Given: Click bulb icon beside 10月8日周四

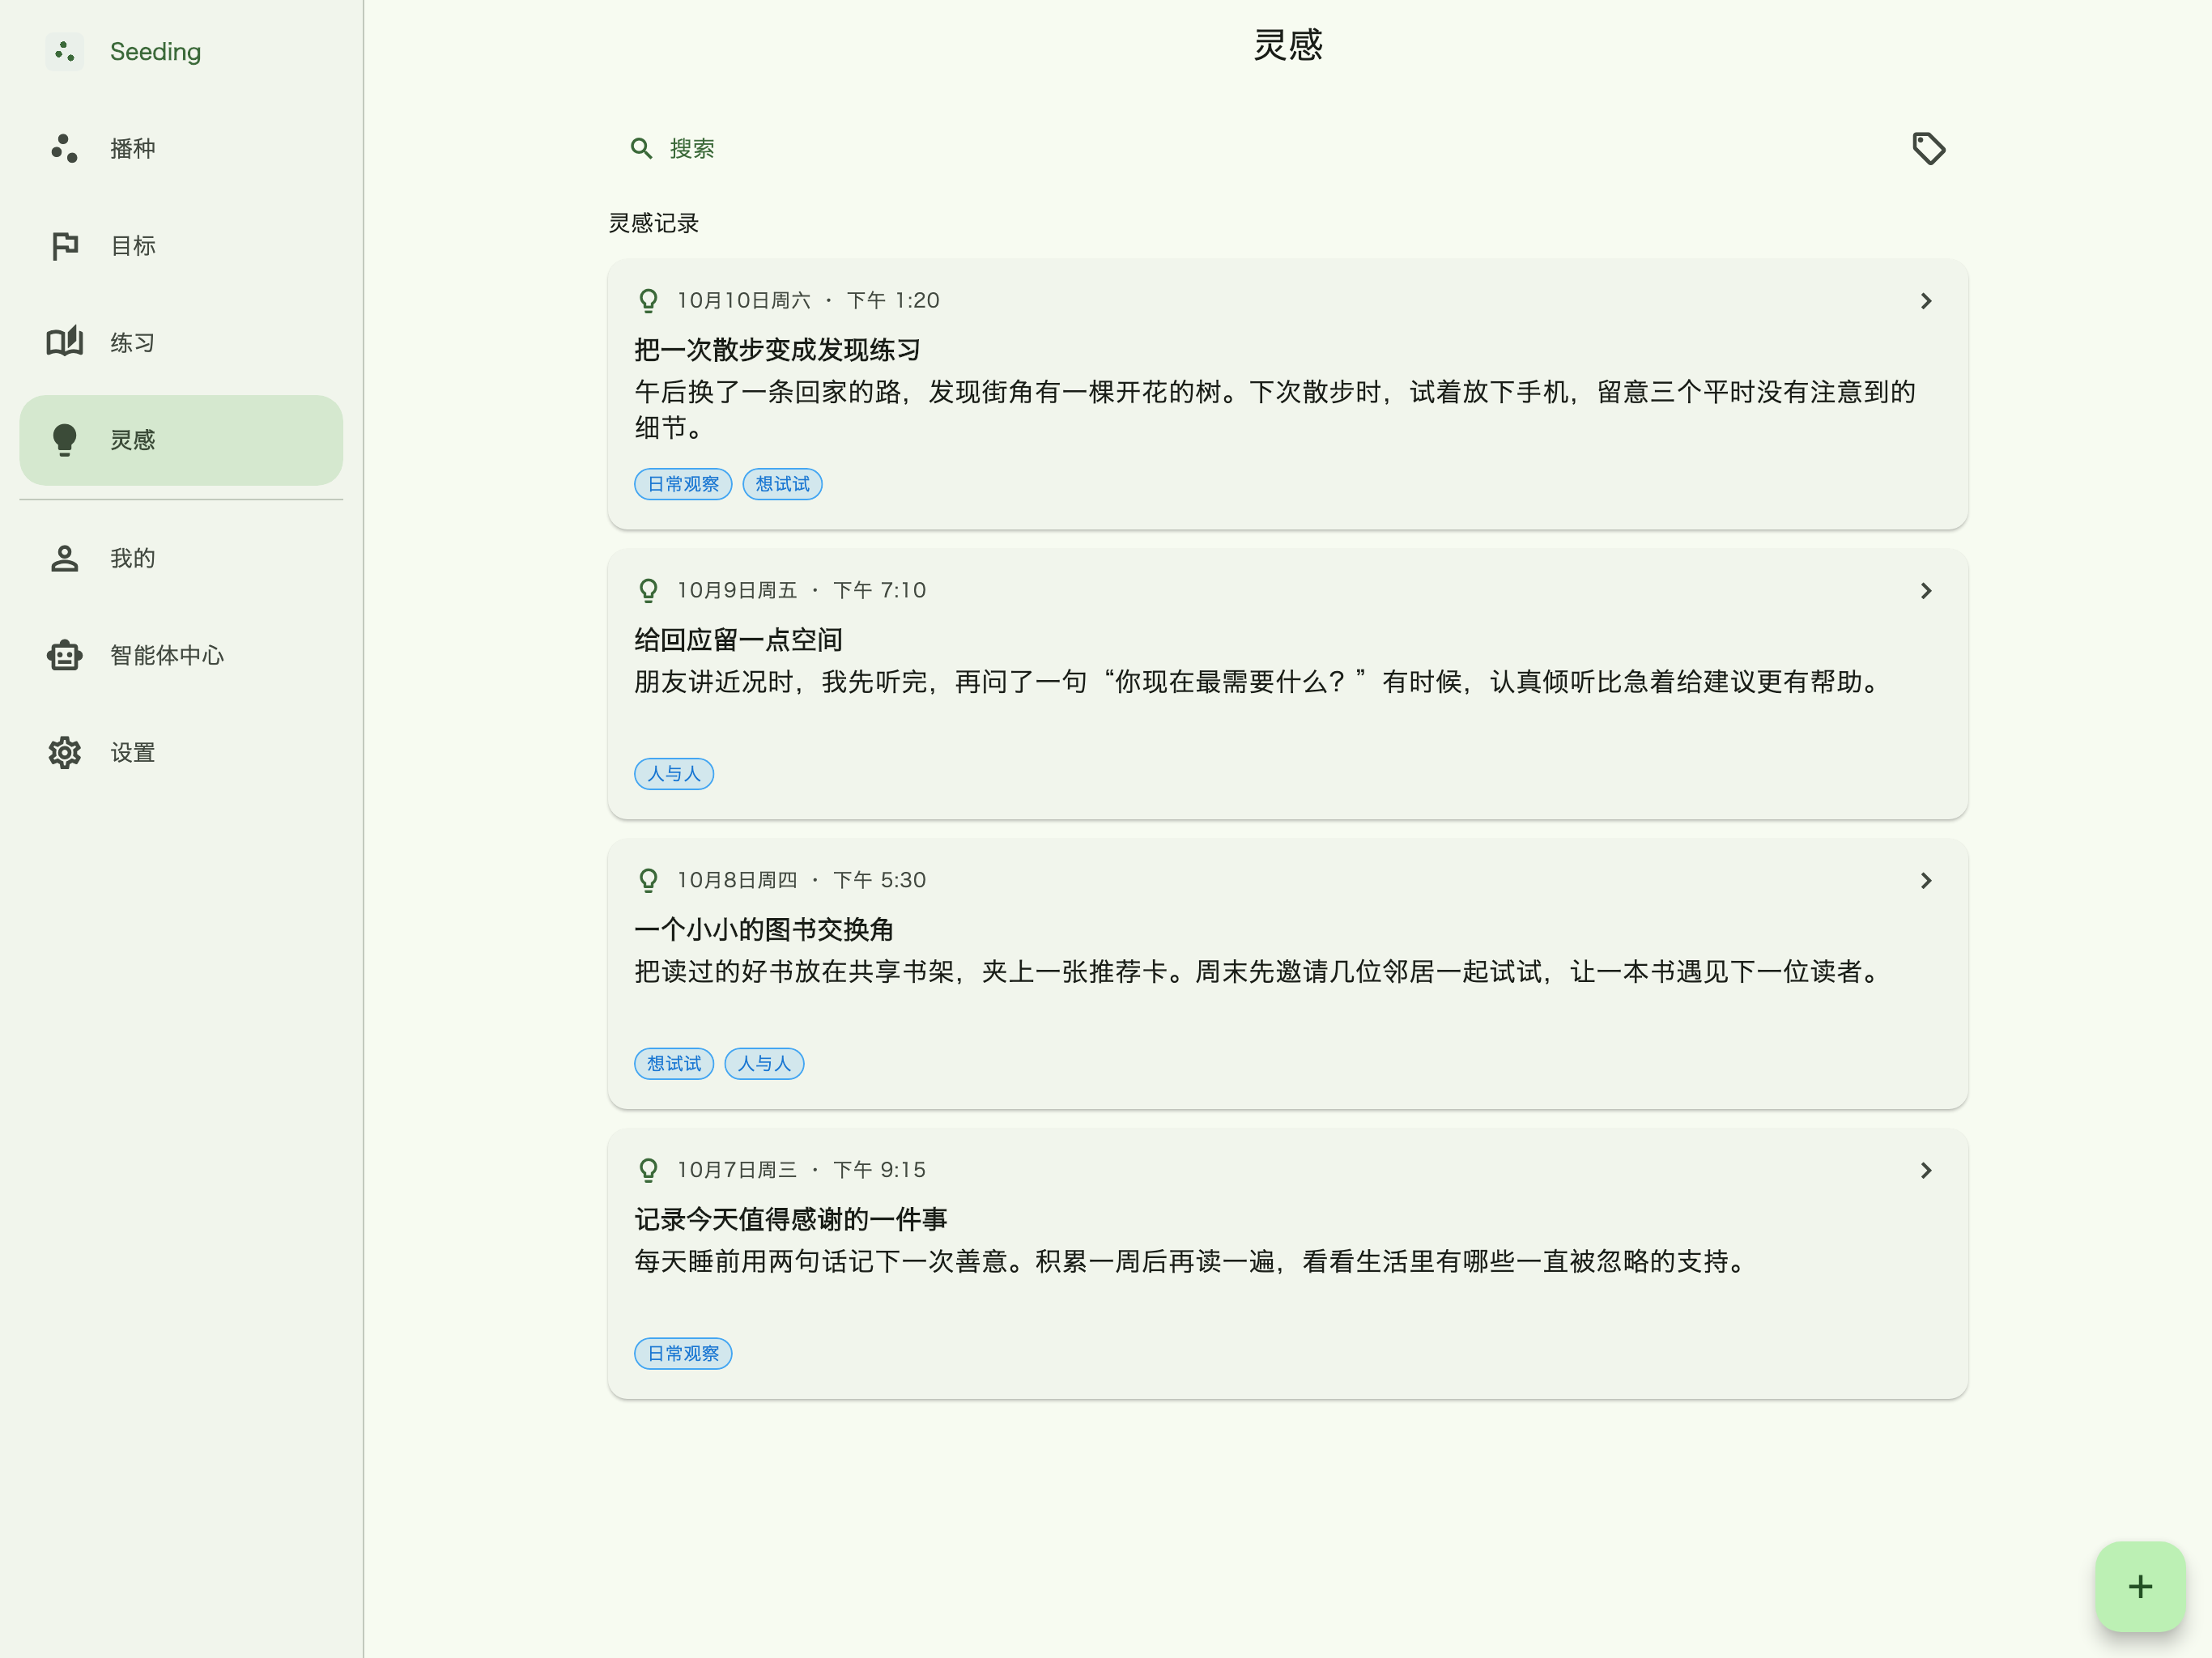Looking at the screenshot, I should pos(648,880).
